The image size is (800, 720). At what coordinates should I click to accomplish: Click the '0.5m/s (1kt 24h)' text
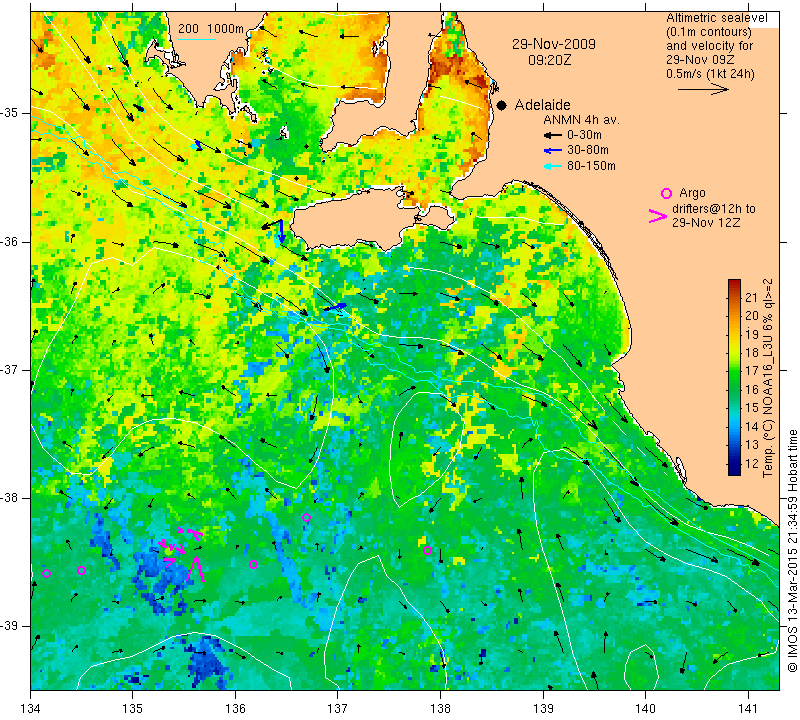coord(710,73)
